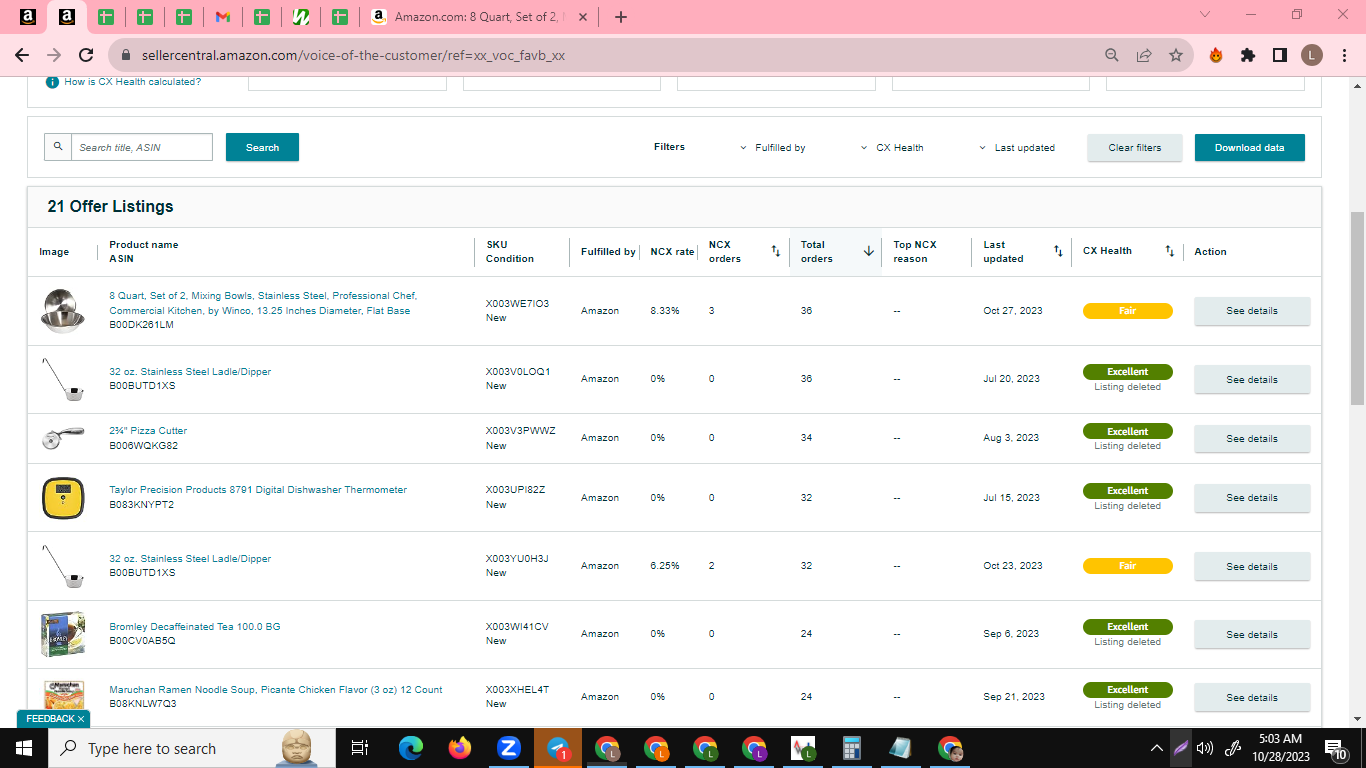Open a new browser tab with the plus icon
Viewport: 1366px width, 768px height.
(x=621, y=17)
